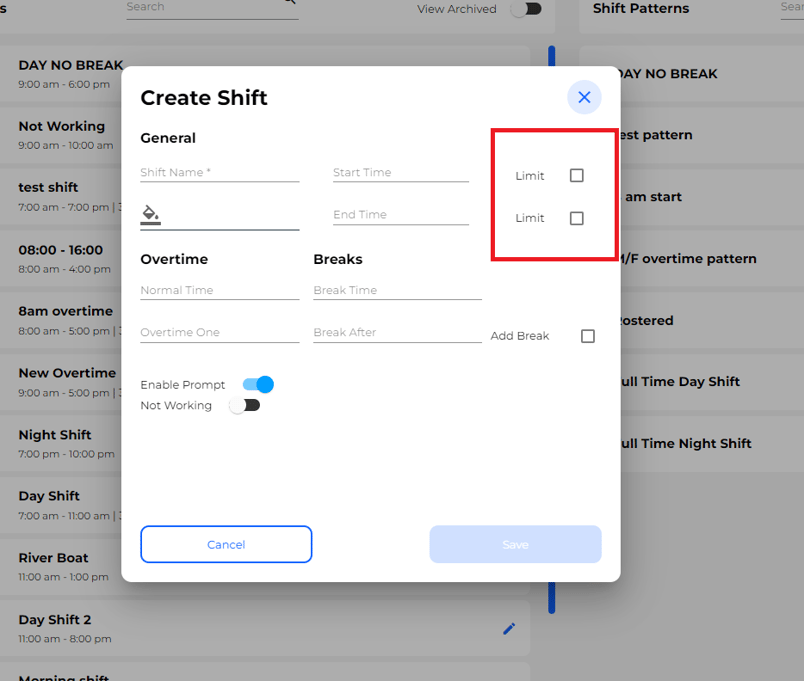Focus the Break After field
The width and height of the screenshot is (804, 681).
click(397, 331)
